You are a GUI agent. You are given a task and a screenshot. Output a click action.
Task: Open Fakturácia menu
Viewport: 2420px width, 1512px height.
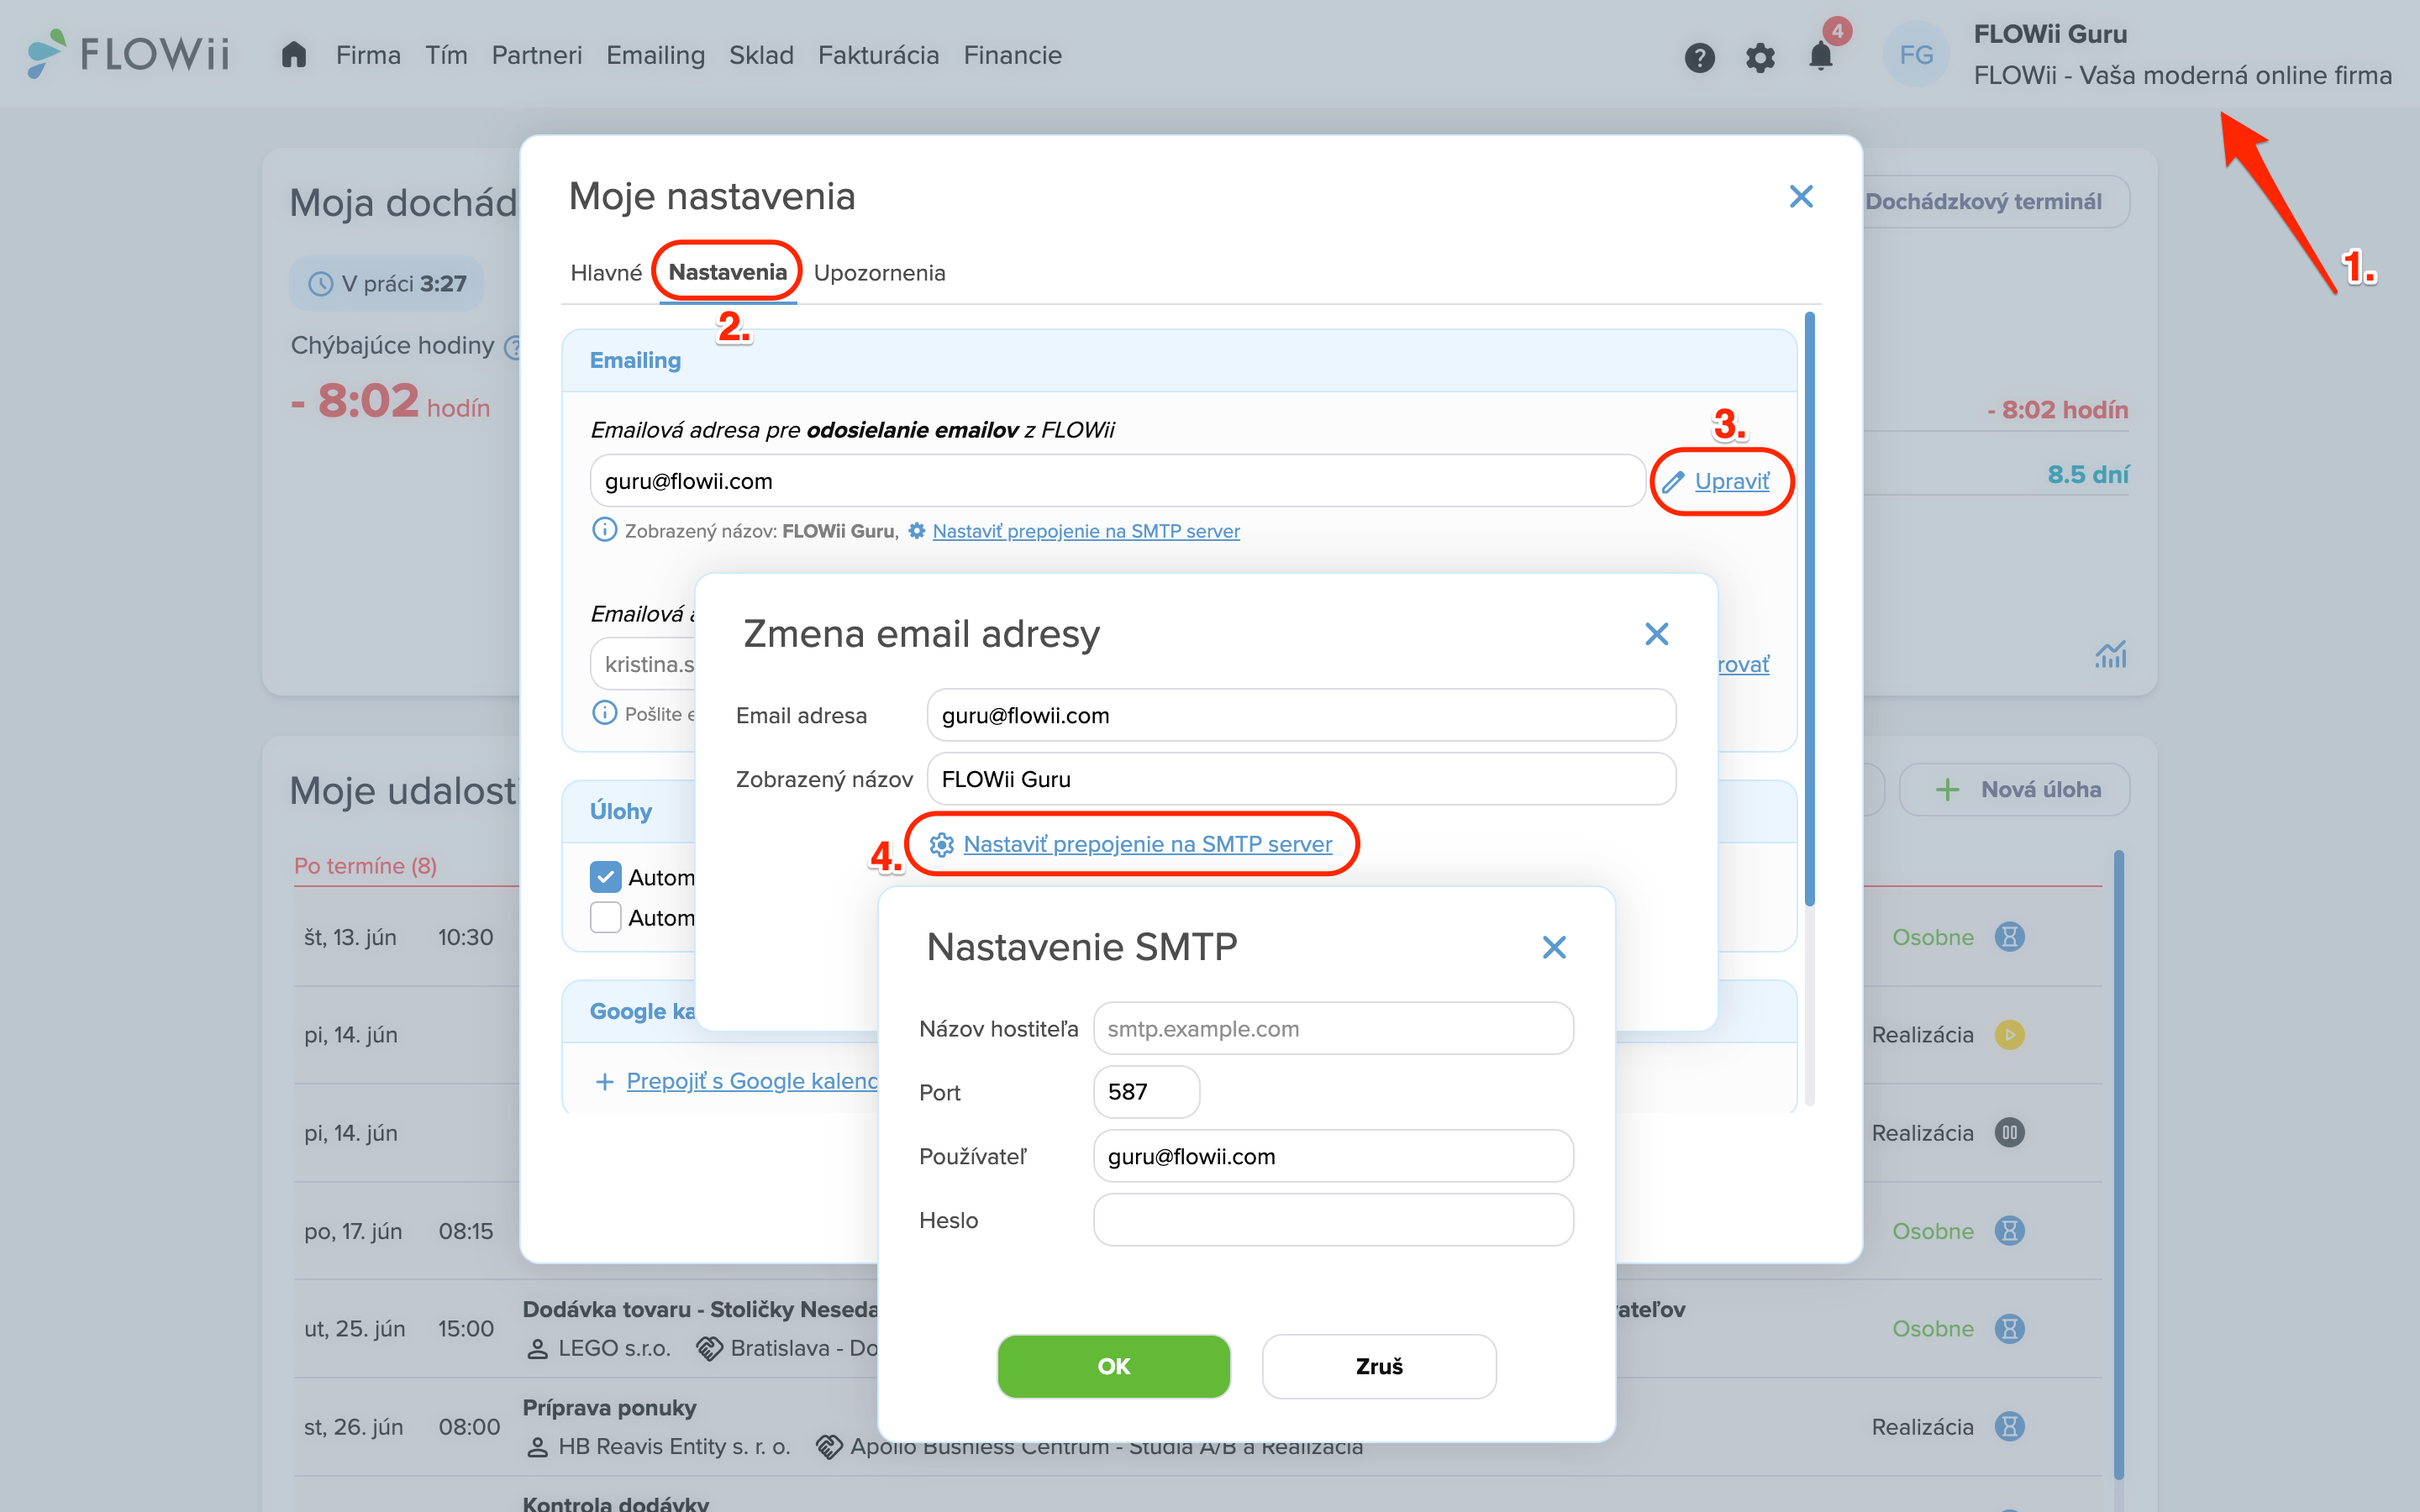(878, 55)
